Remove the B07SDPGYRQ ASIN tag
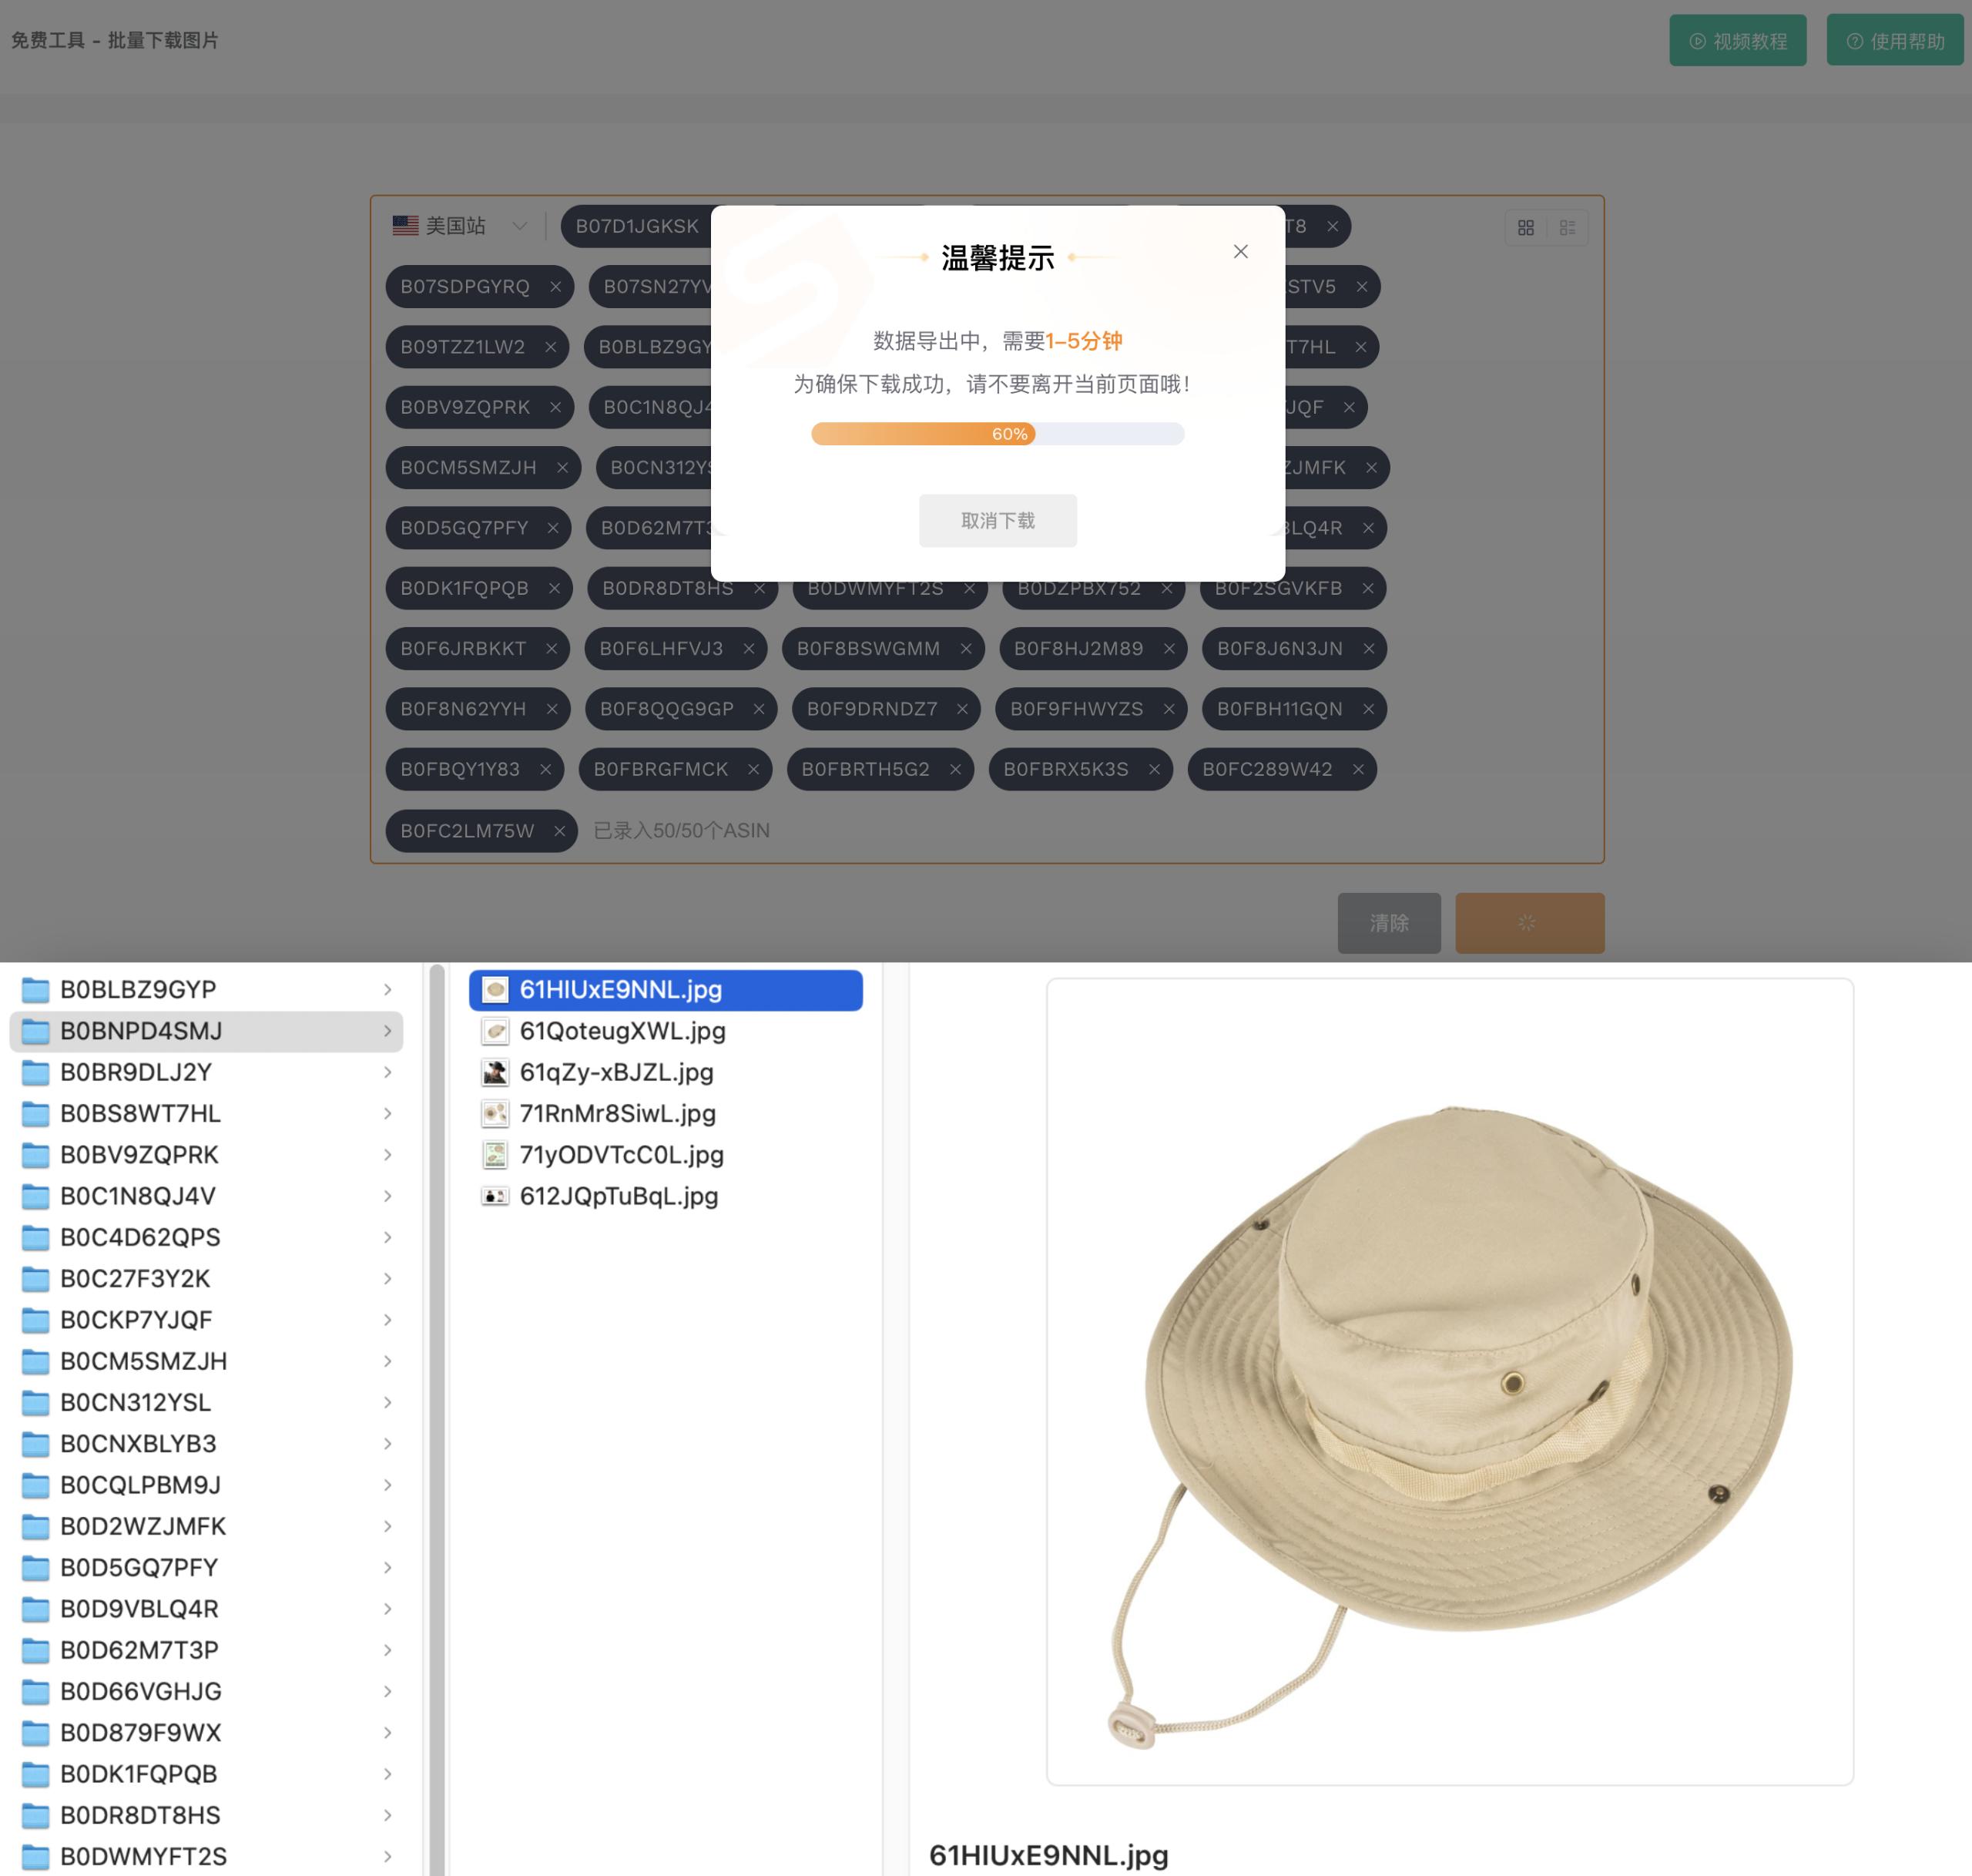 [x=555, y=287]
